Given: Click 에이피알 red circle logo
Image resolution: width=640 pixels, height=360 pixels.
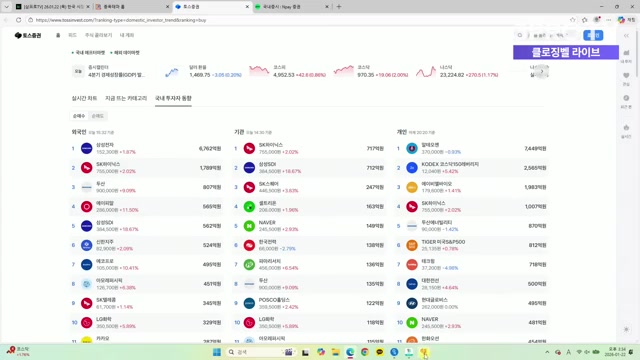Looking at the screenshot, I should (87, 207).
